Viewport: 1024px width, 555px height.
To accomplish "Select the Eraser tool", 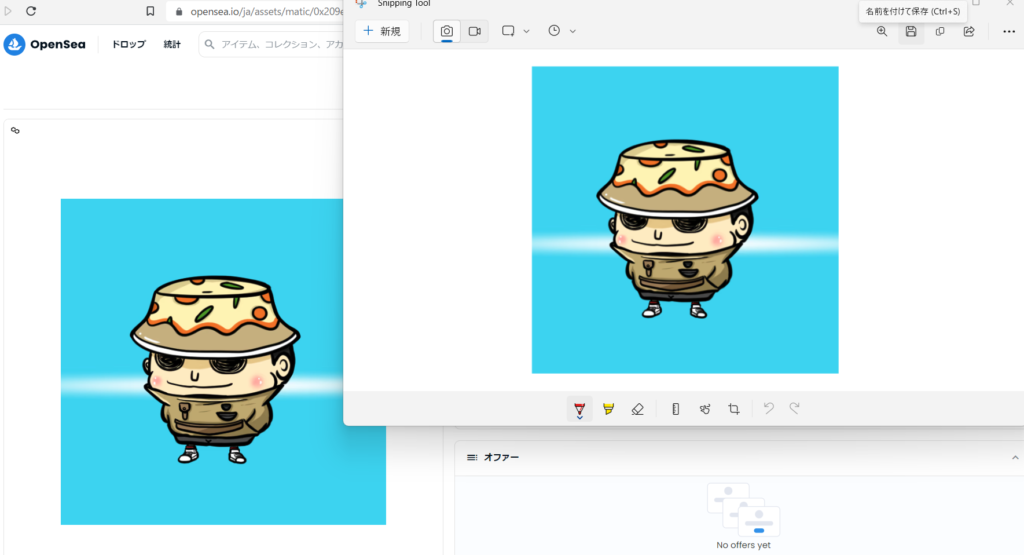I will coord(637,409).
